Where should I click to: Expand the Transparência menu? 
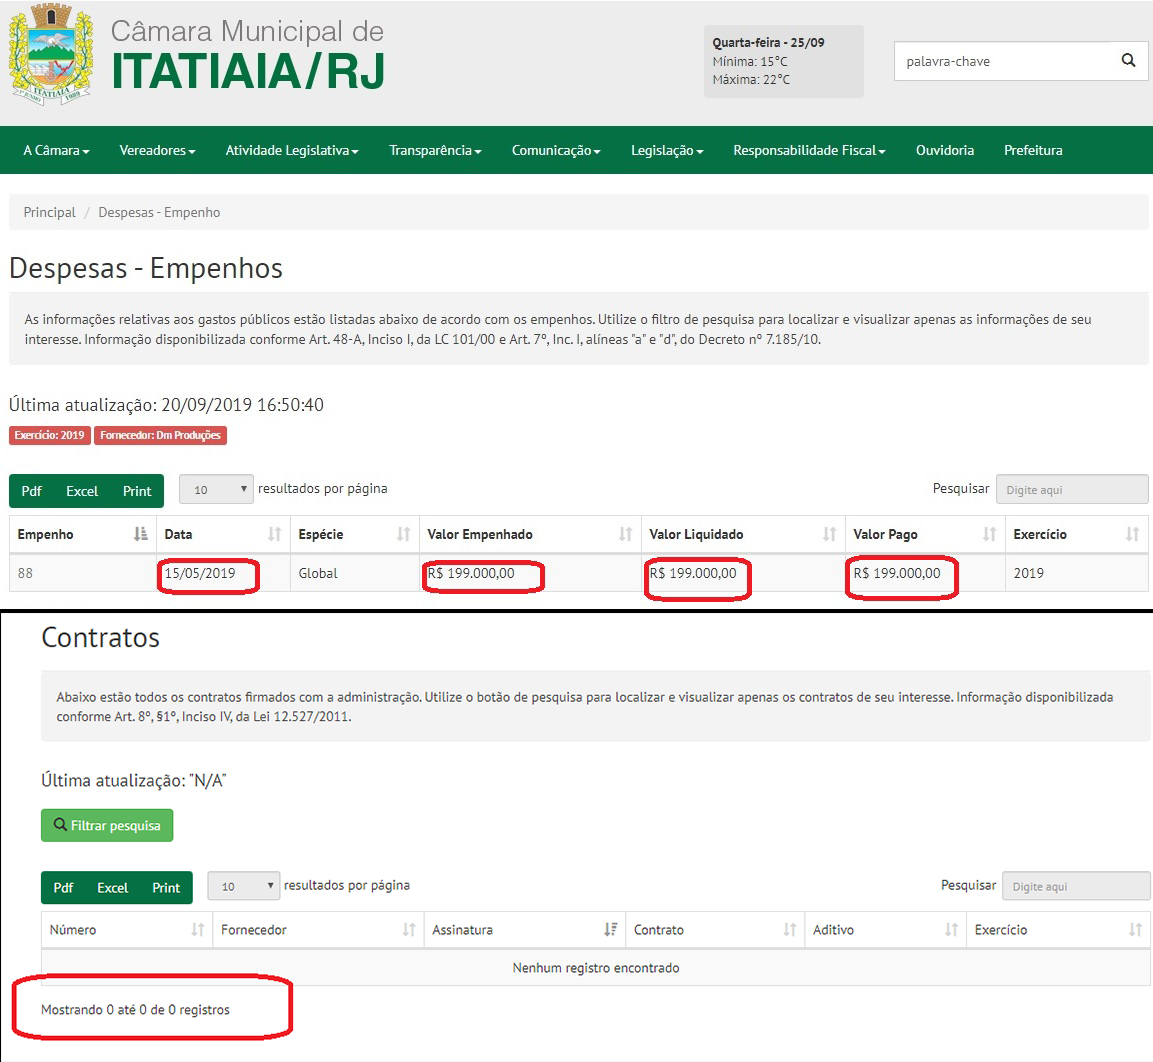point(435,150)
